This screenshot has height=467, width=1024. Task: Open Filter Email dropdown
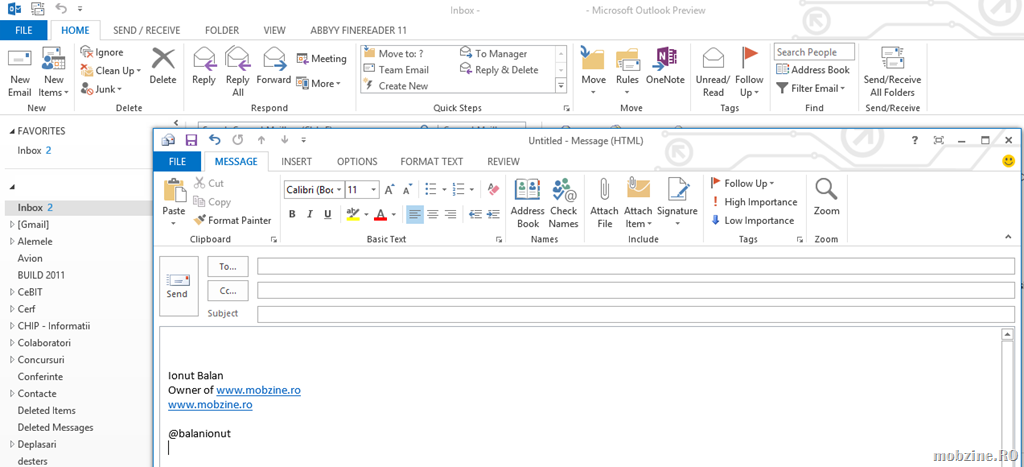click(x=810, y=88)
